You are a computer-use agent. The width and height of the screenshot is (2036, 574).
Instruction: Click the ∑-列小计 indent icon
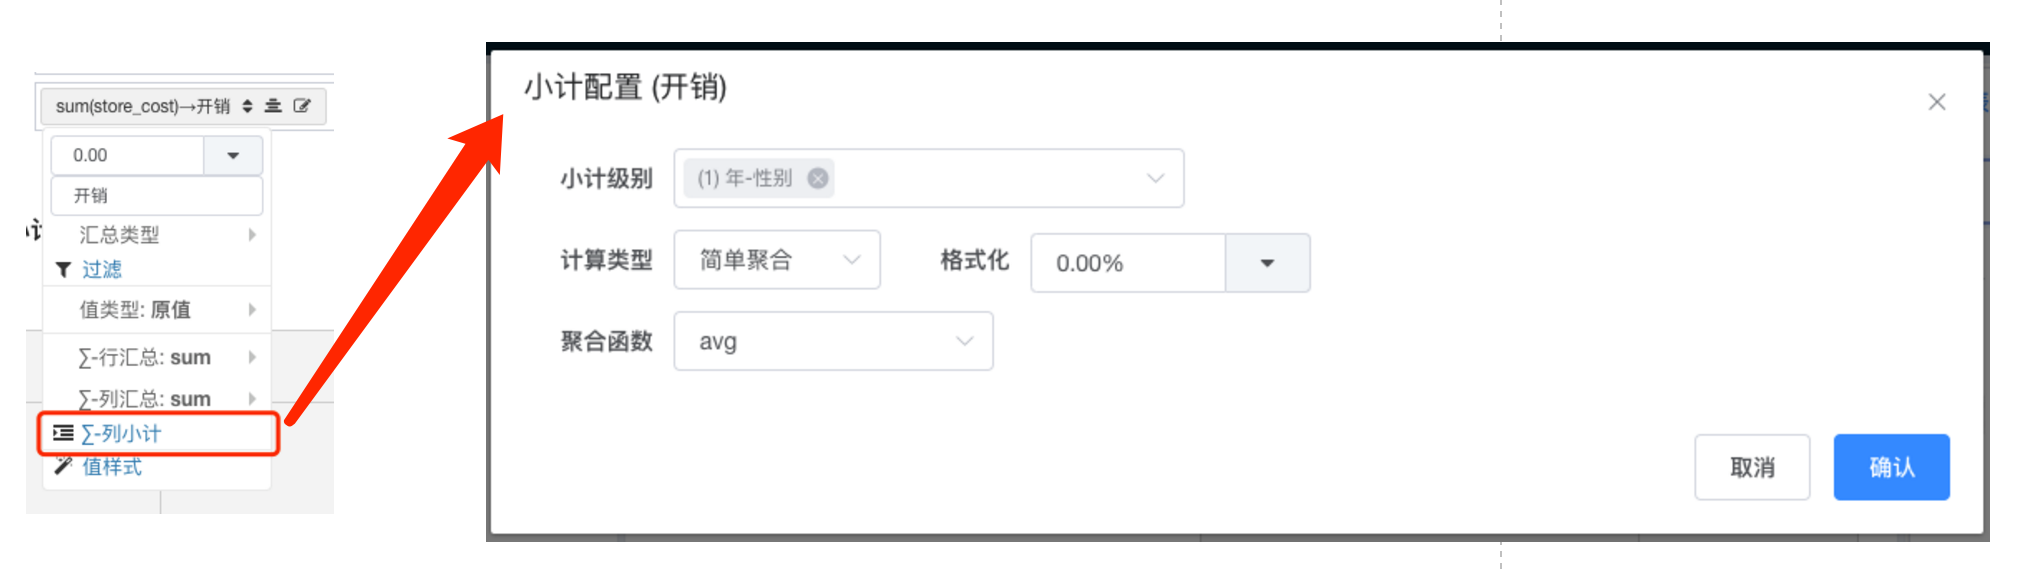(63, 433)
